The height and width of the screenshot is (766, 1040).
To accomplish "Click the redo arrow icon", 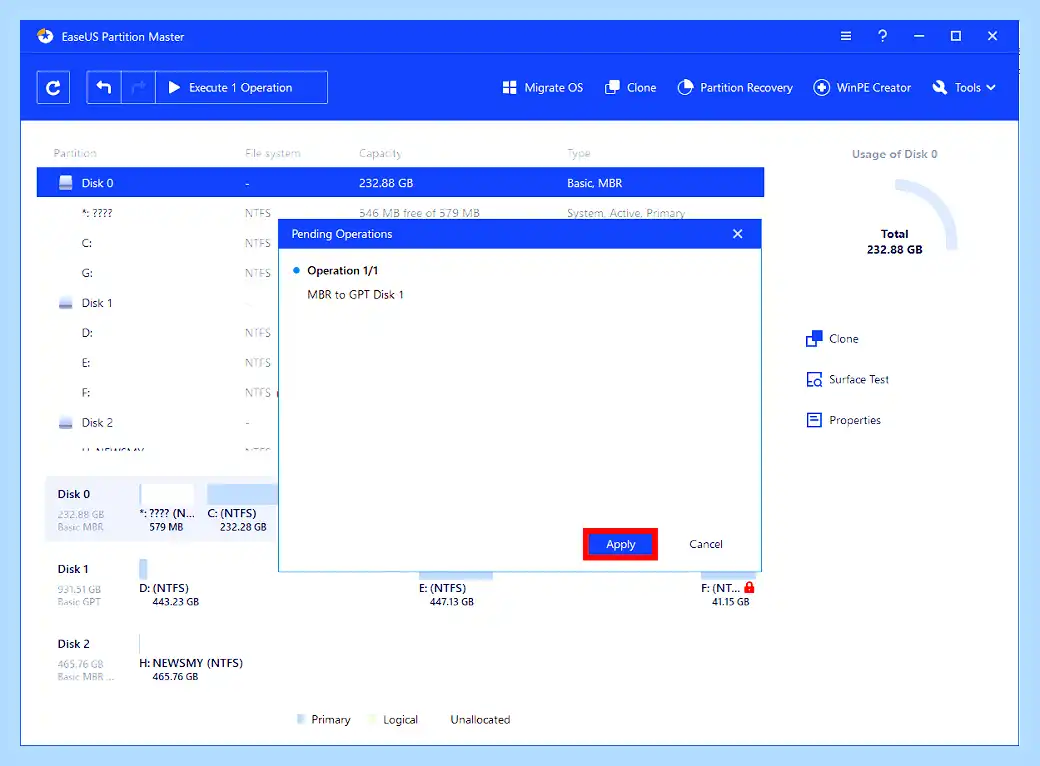I will click(139, 88).
